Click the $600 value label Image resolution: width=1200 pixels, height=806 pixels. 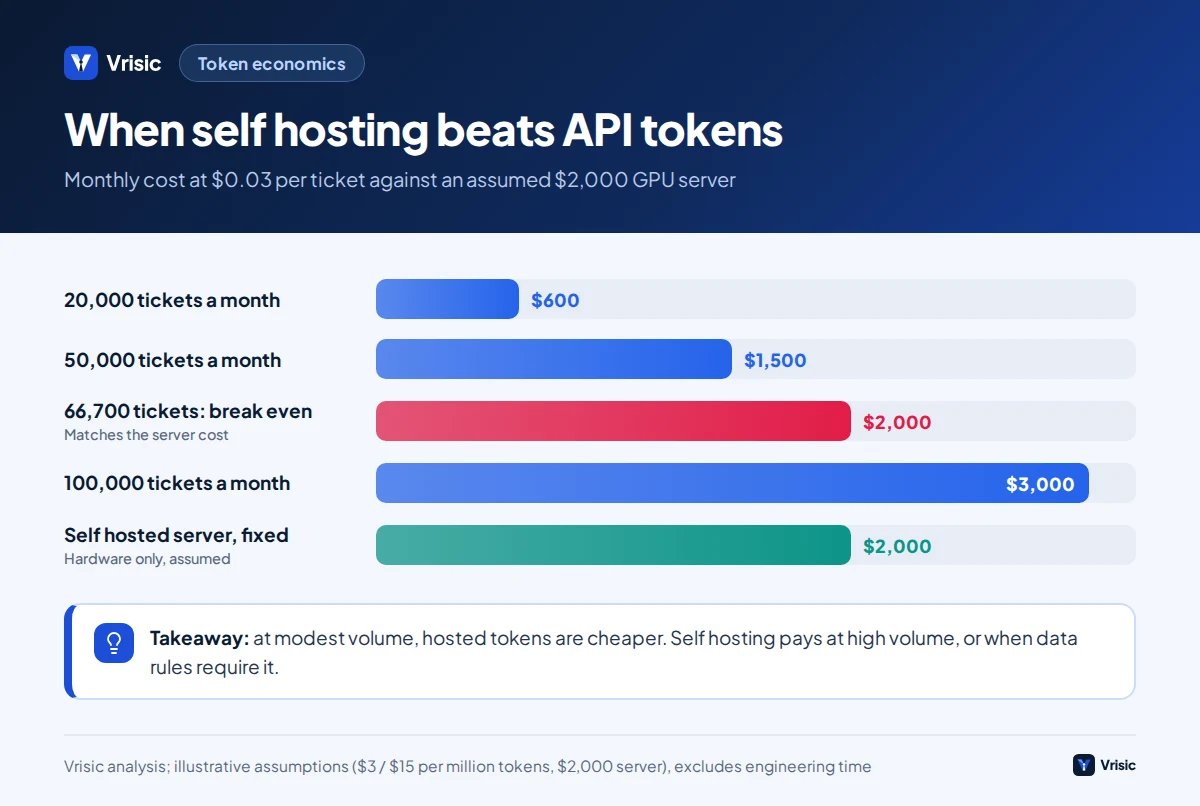point(555,300)
